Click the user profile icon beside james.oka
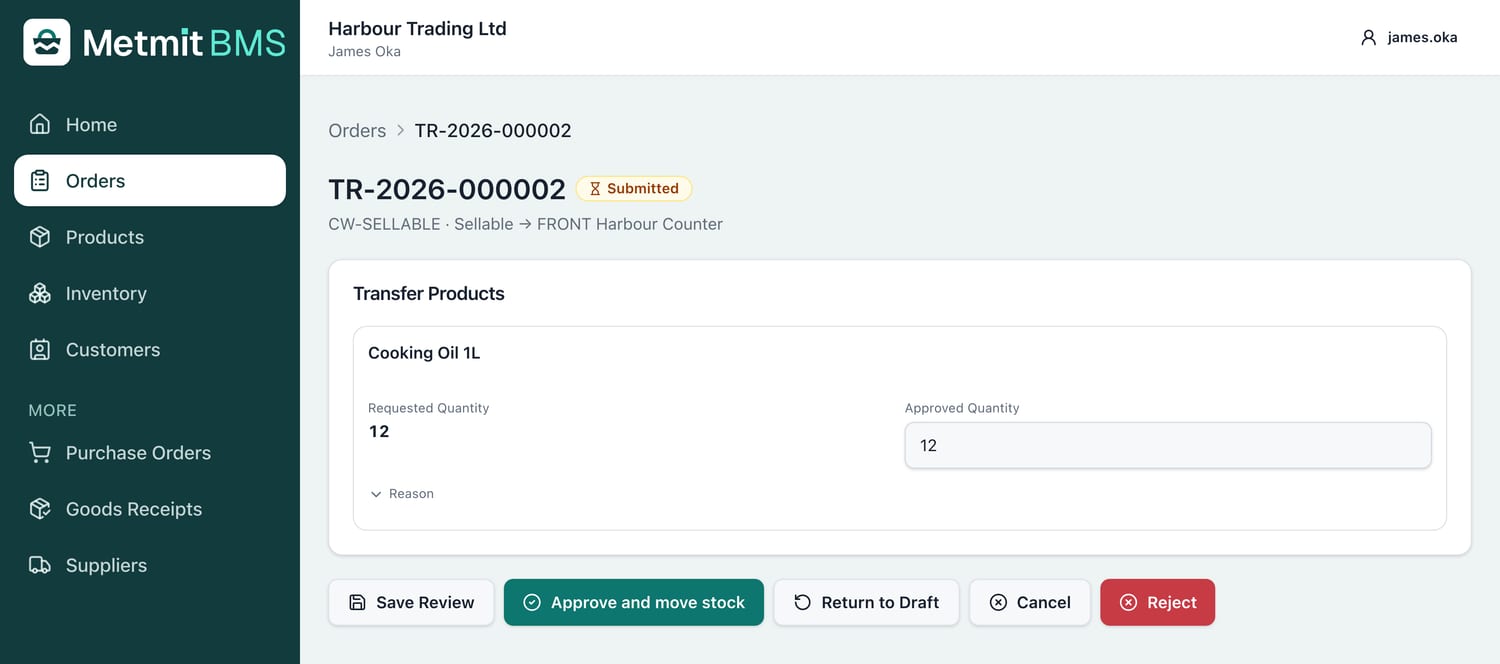The width and height of the screenshot is (1500, 664). coord(1369,37)
